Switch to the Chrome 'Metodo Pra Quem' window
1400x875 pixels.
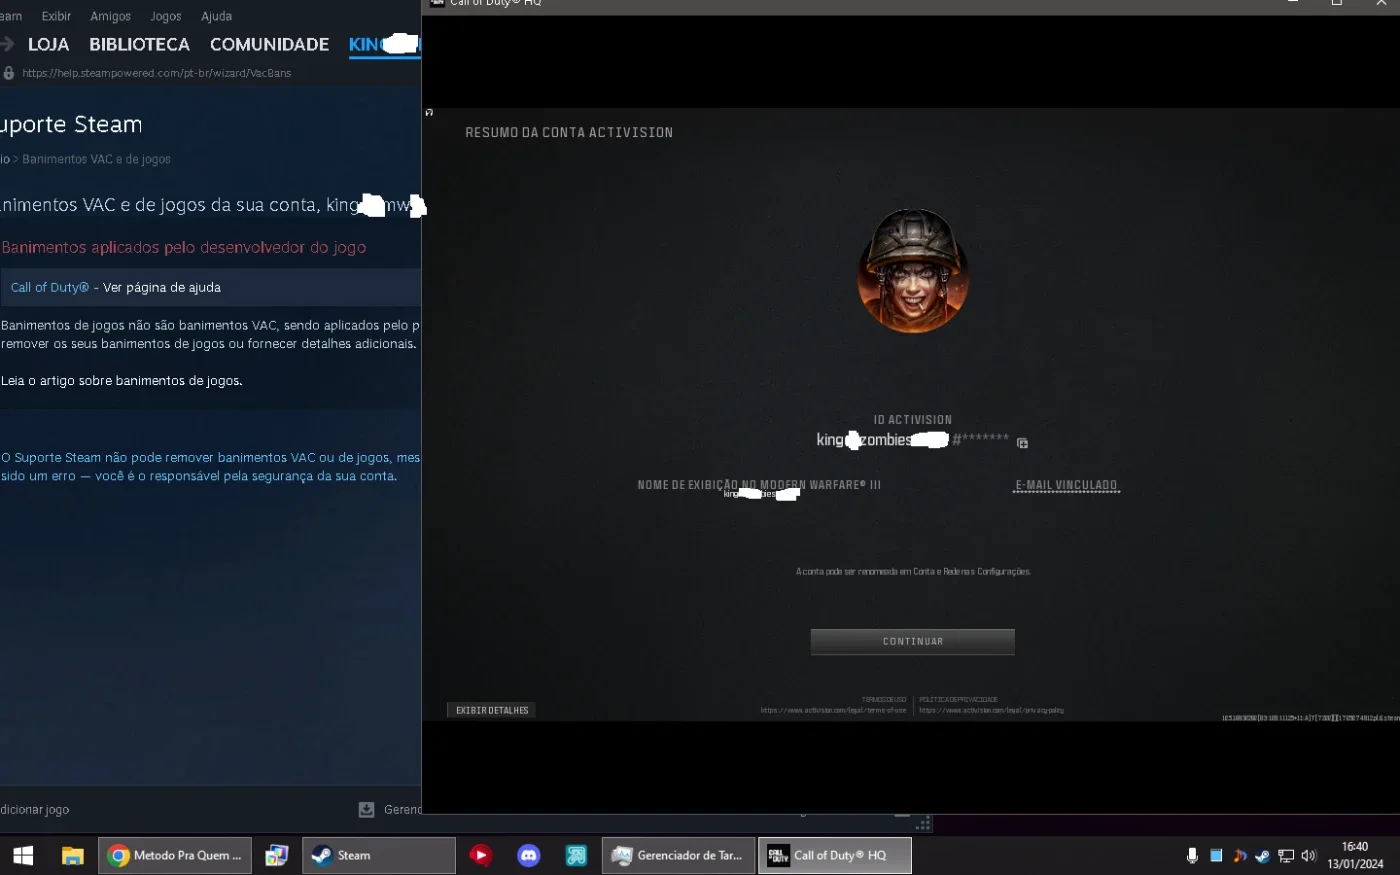[175, 855]
